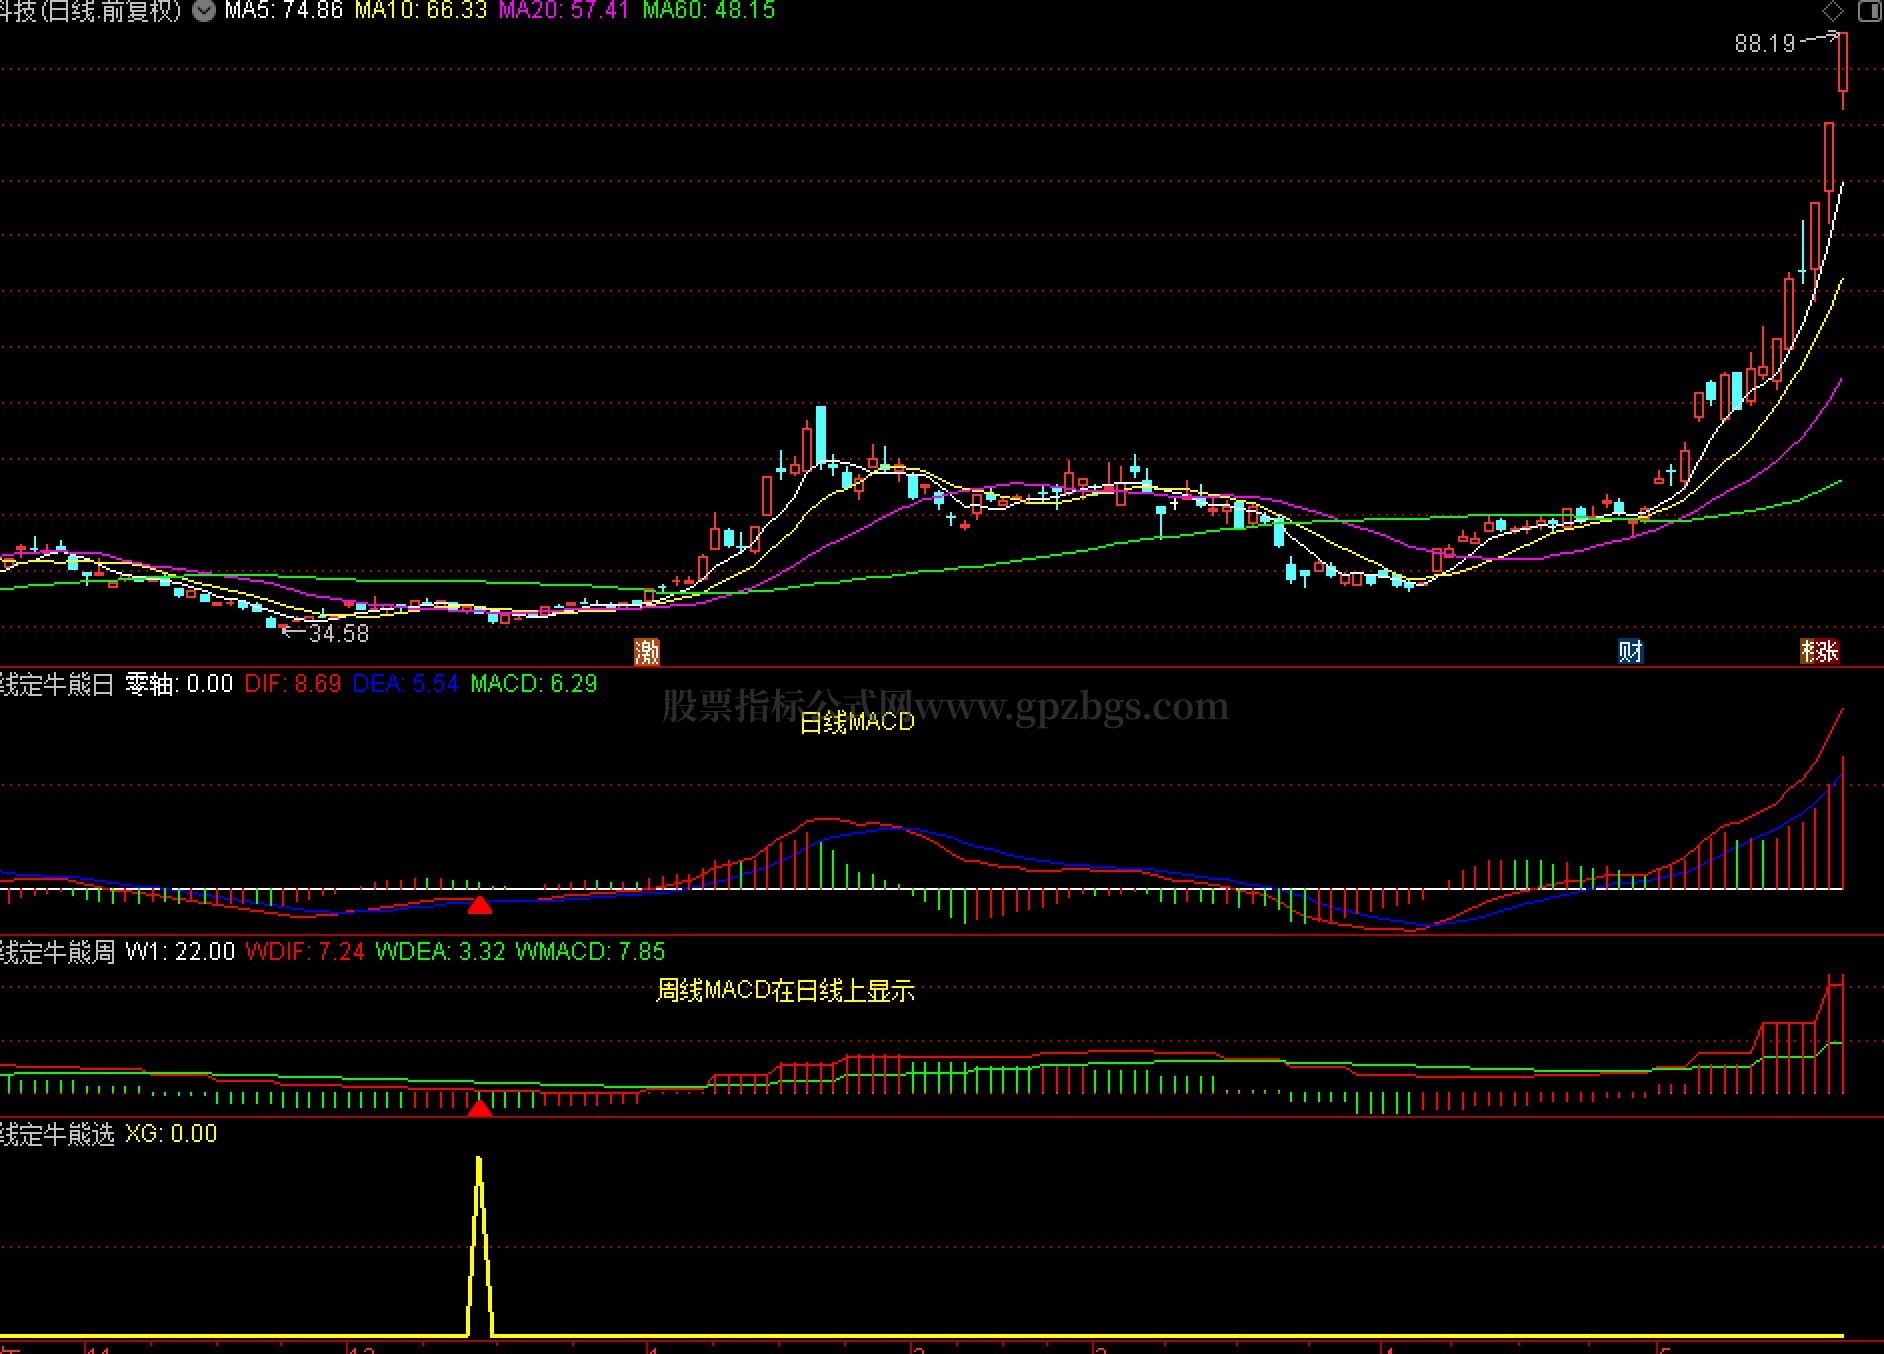Select the red triangle in daily MACD

[x=480, y=905]
